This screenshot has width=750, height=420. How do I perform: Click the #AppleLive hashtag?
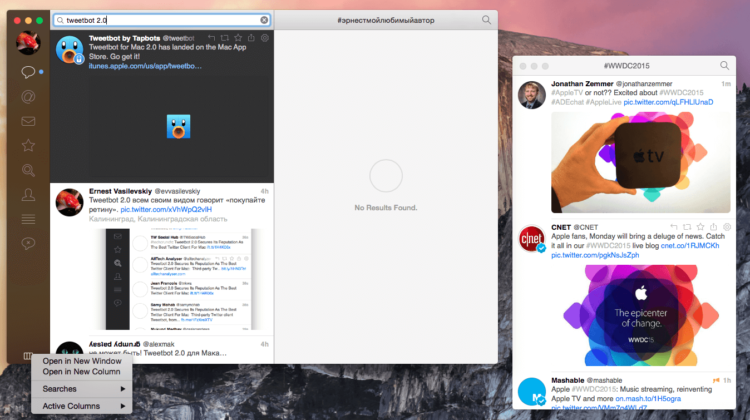(x=603, y=102)
